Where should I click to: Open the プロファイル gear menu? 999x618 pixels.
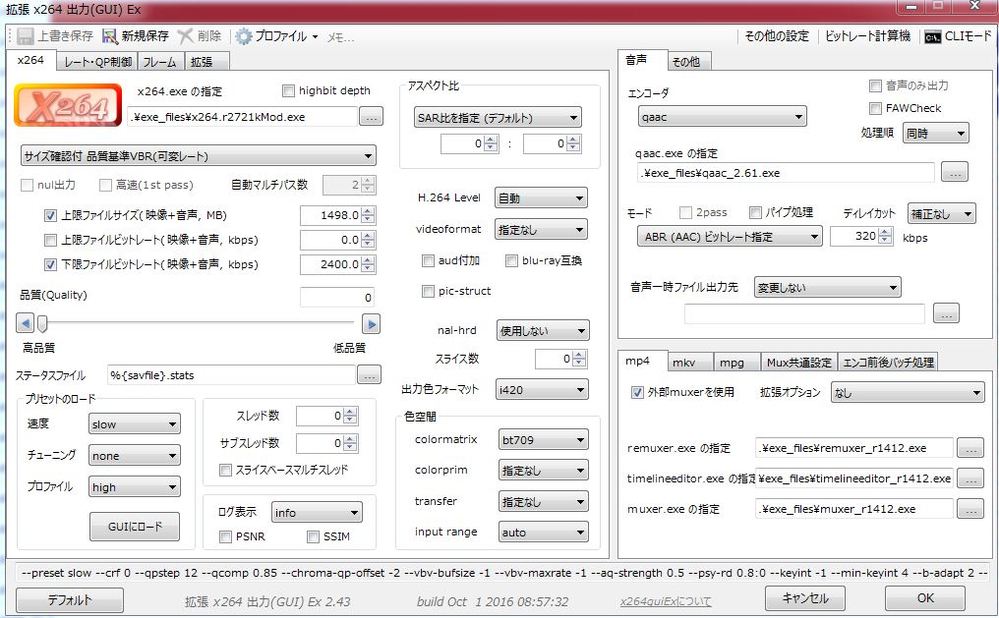[x=243, y=36]
